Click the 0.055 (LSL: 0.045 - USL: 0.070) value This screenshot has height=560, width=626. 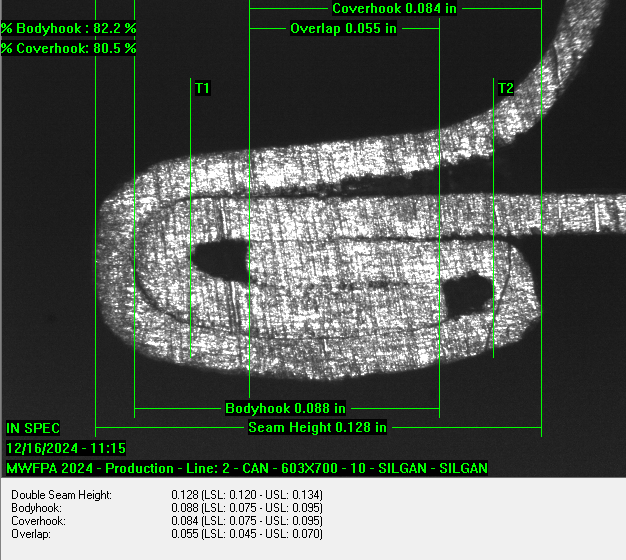point(247,534)
